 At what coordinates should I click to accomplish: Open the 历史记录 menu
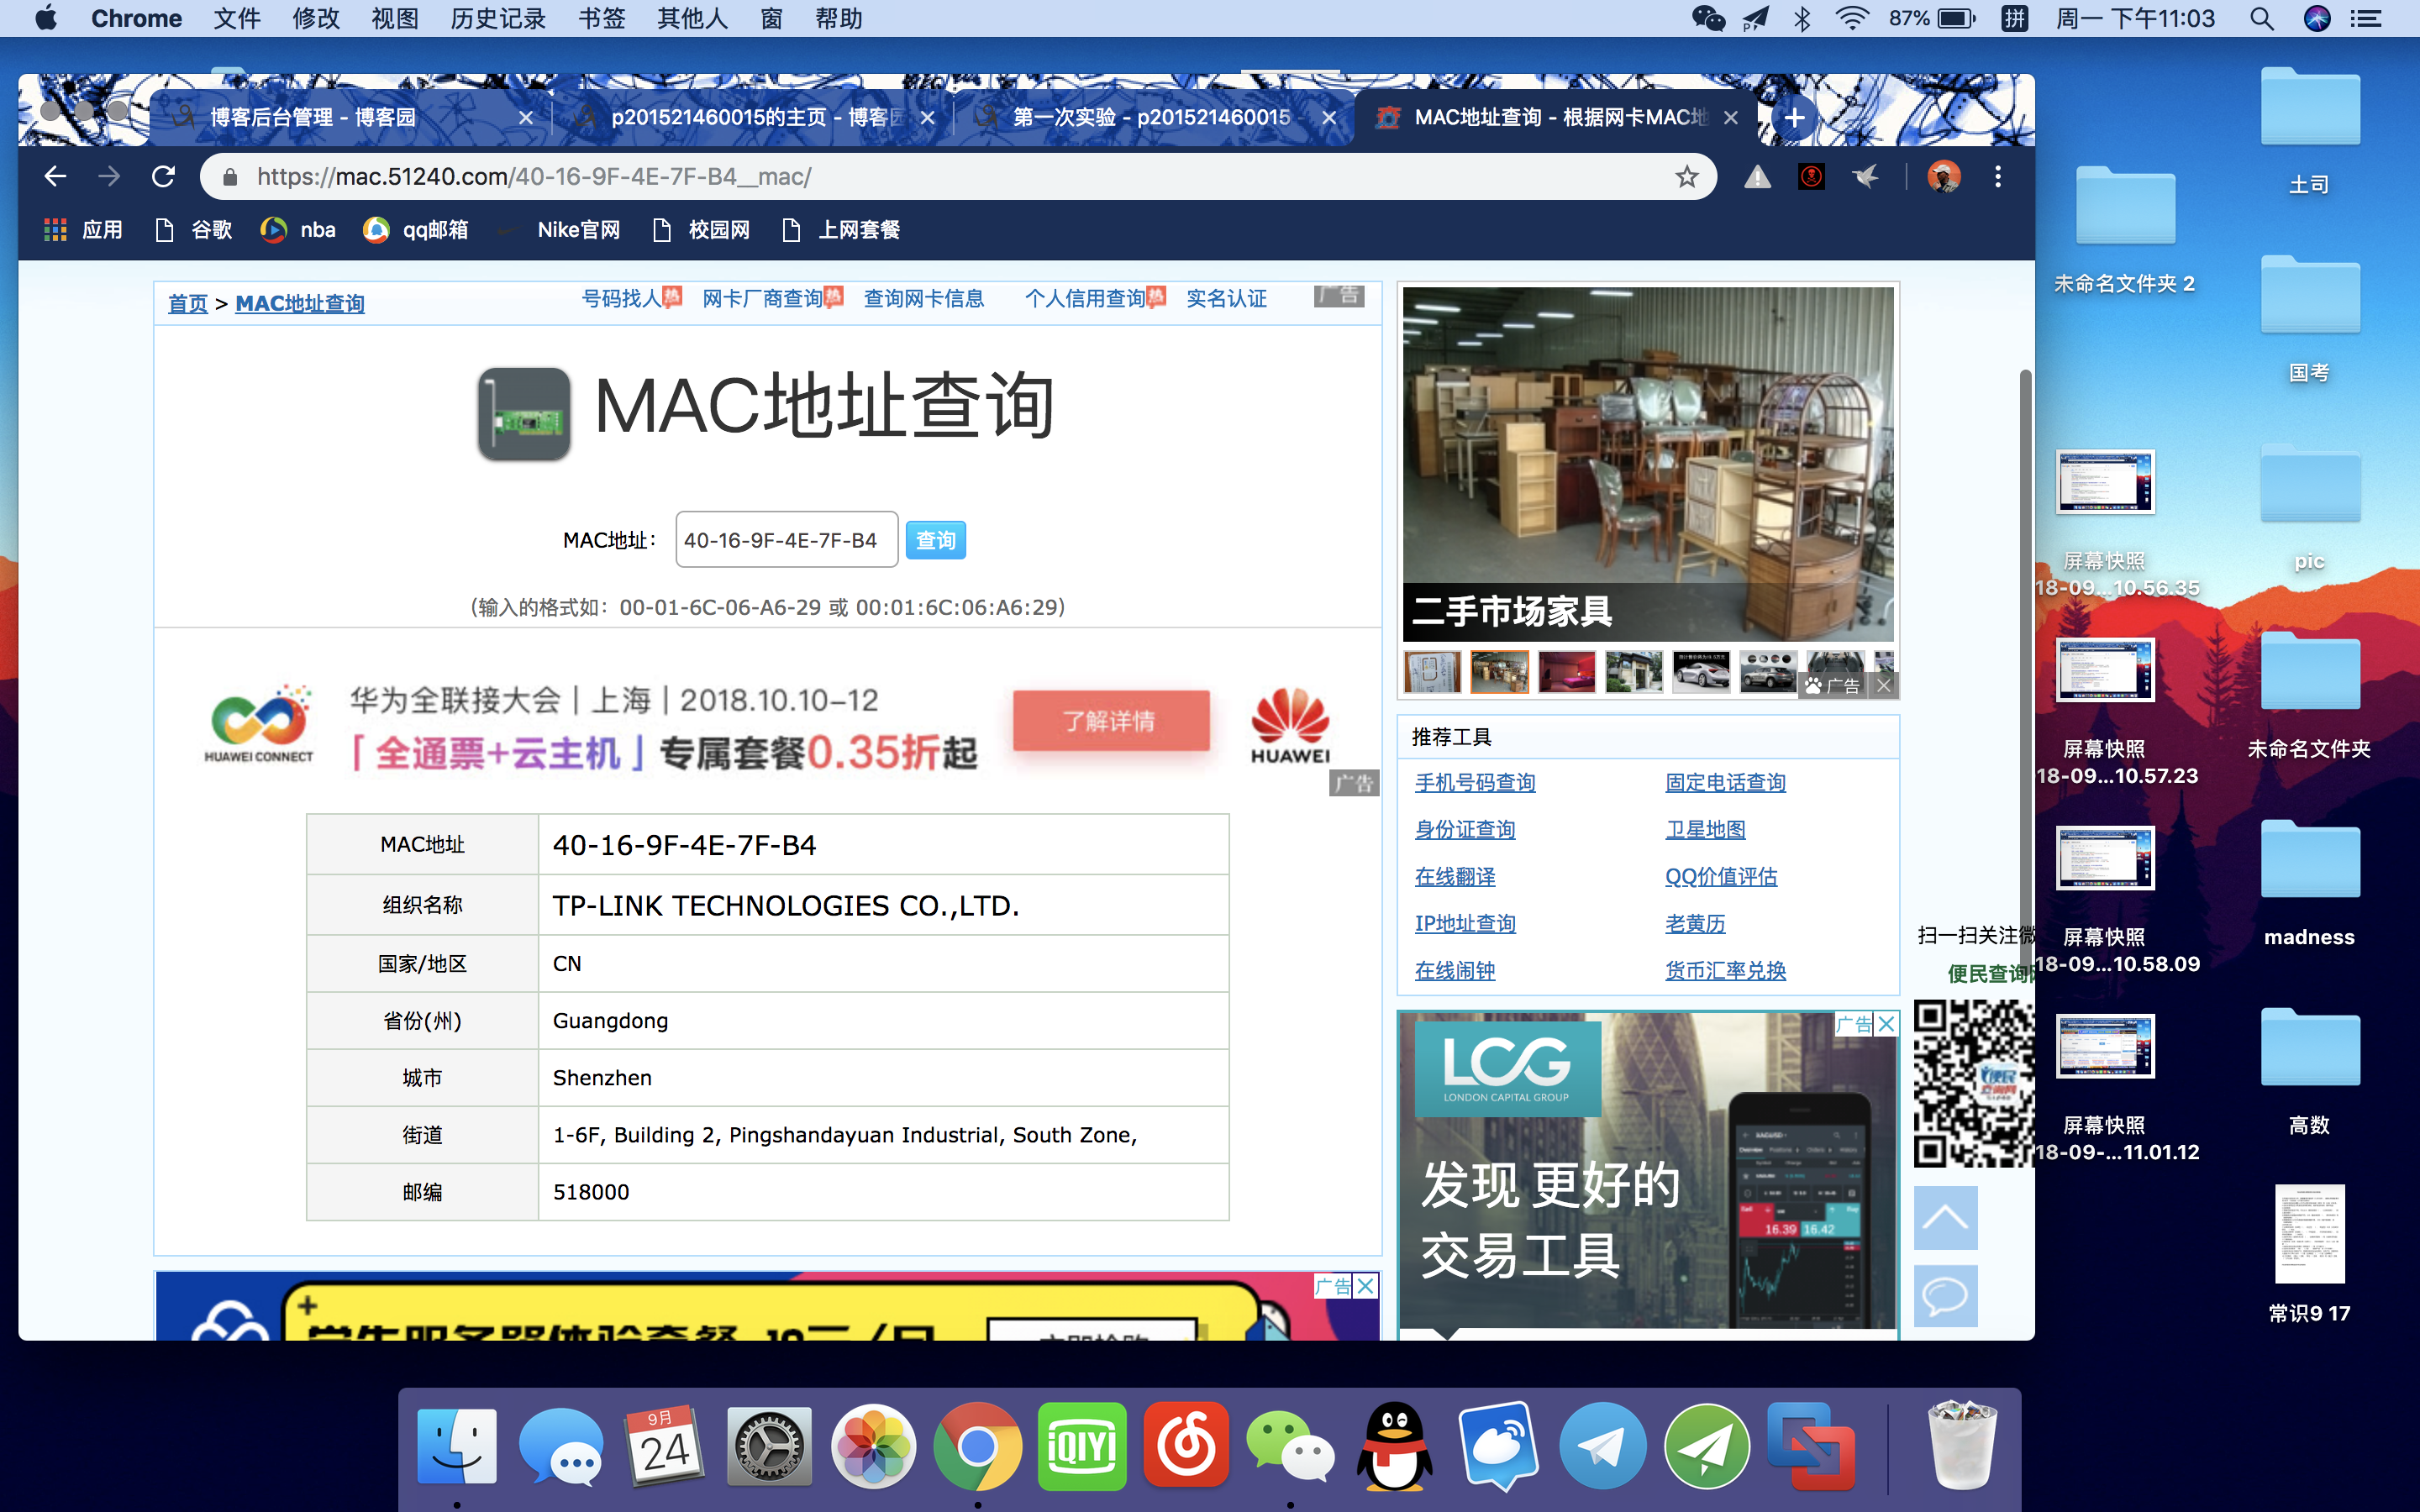(x=497, y=18)
